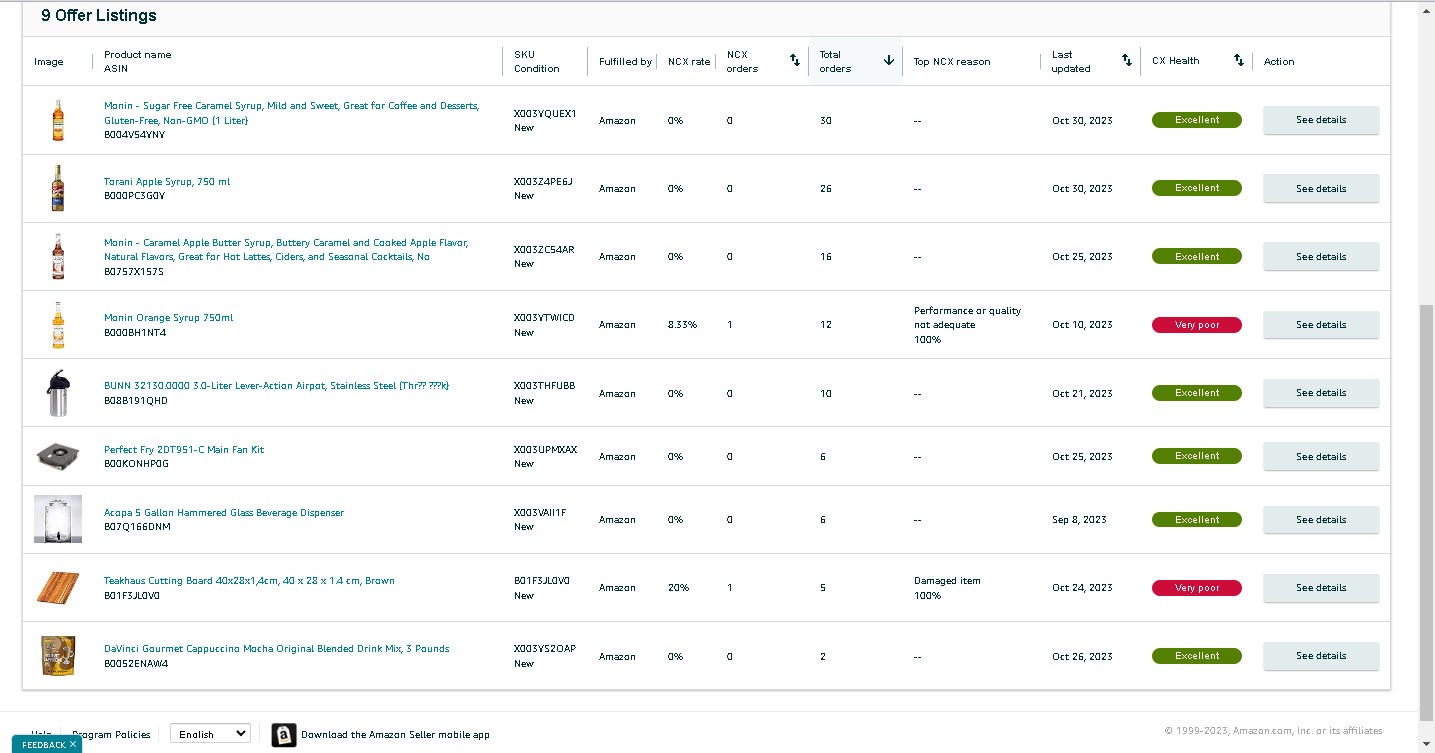Open the BUNN Airpot product image
Screen dimensions: 1435x753
(58, 393)
